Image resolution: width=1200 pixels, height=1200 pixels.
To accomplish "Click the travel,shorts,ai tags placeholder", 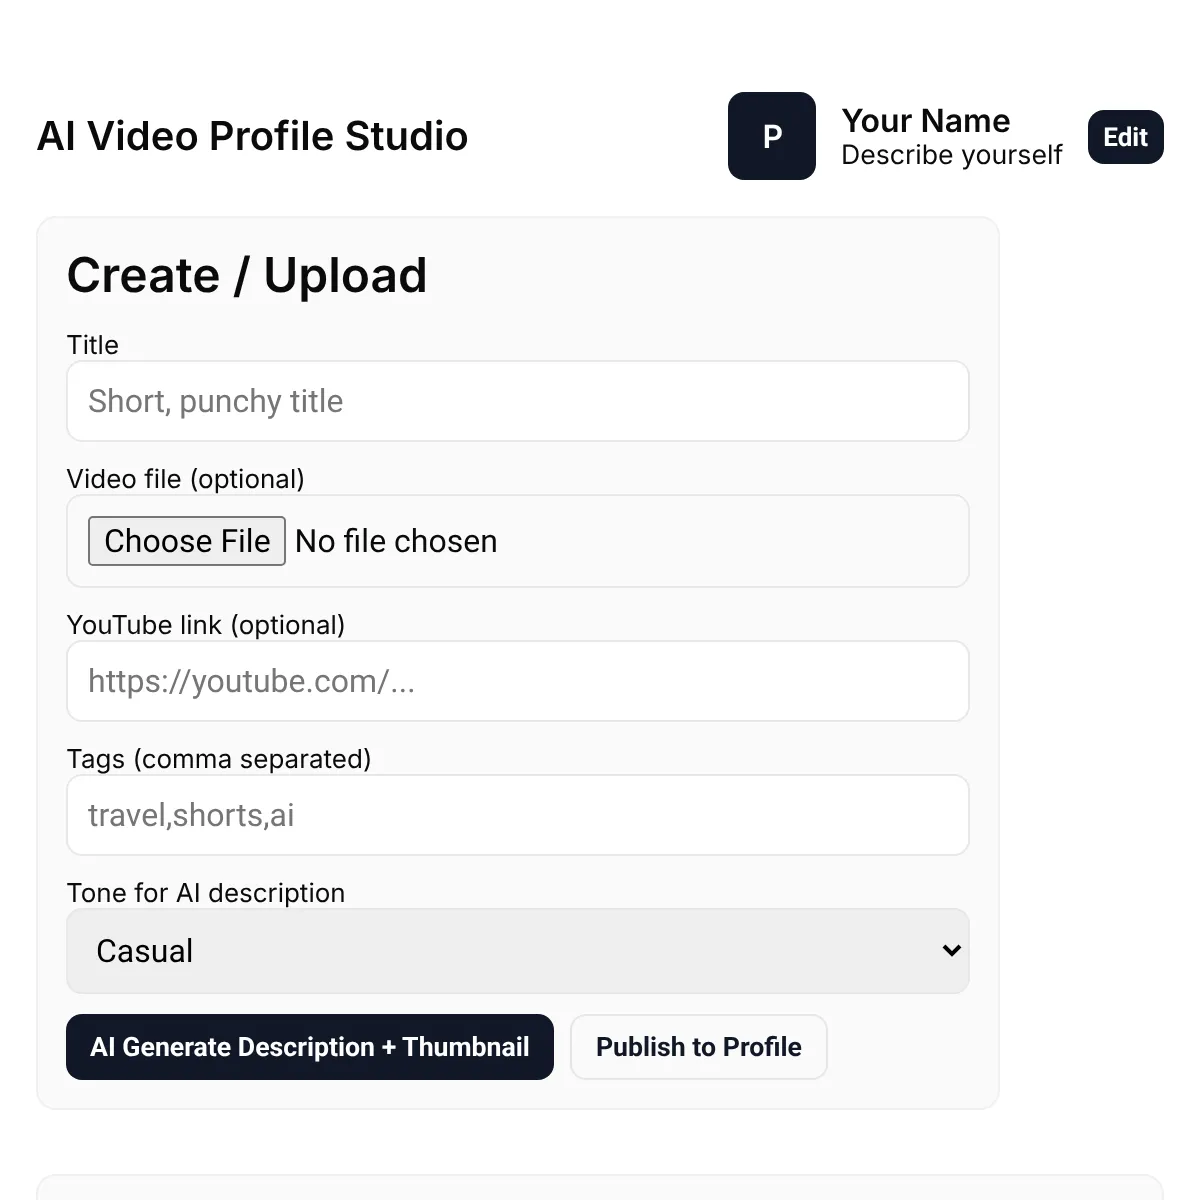I will [191, 815].
